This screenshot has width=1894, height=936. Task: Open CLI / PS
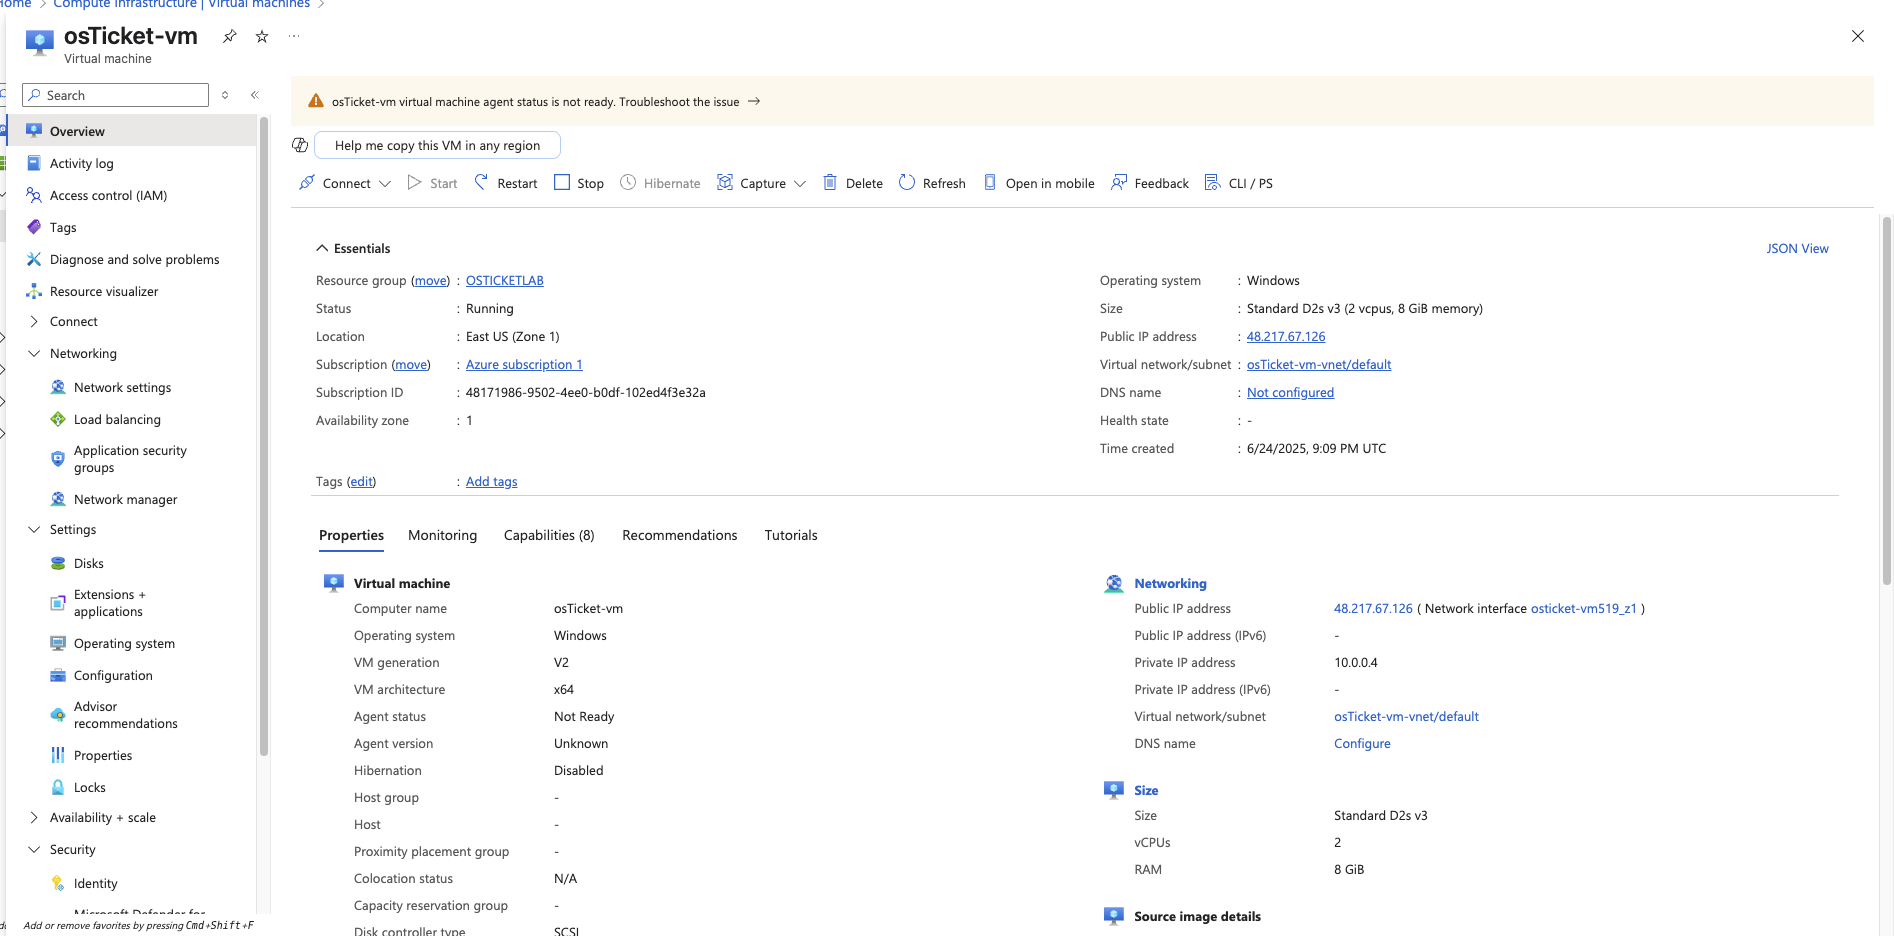[1239, 183]
